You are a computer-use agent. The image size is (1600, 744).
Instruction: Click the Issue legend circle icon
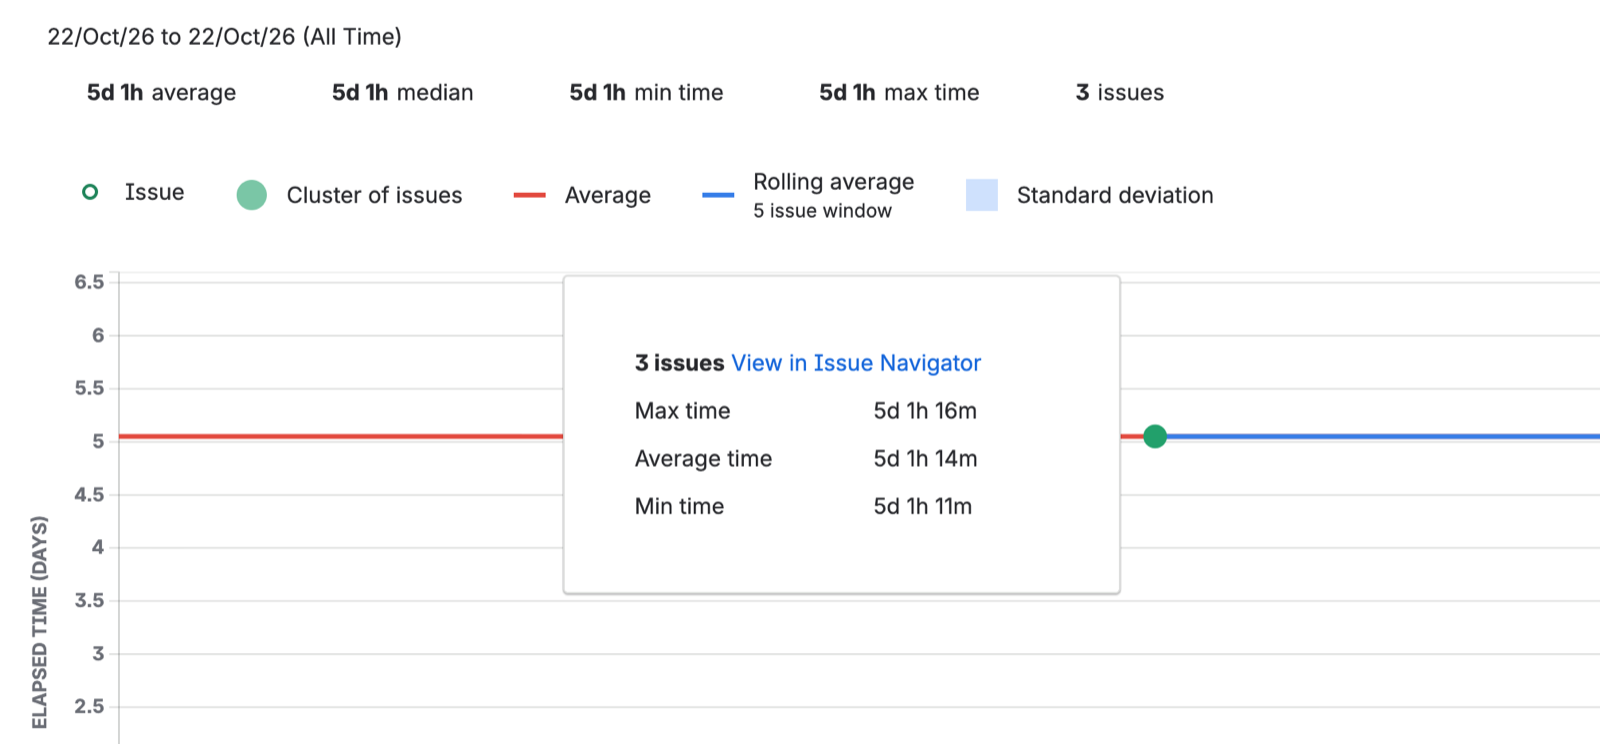(90, 192)
